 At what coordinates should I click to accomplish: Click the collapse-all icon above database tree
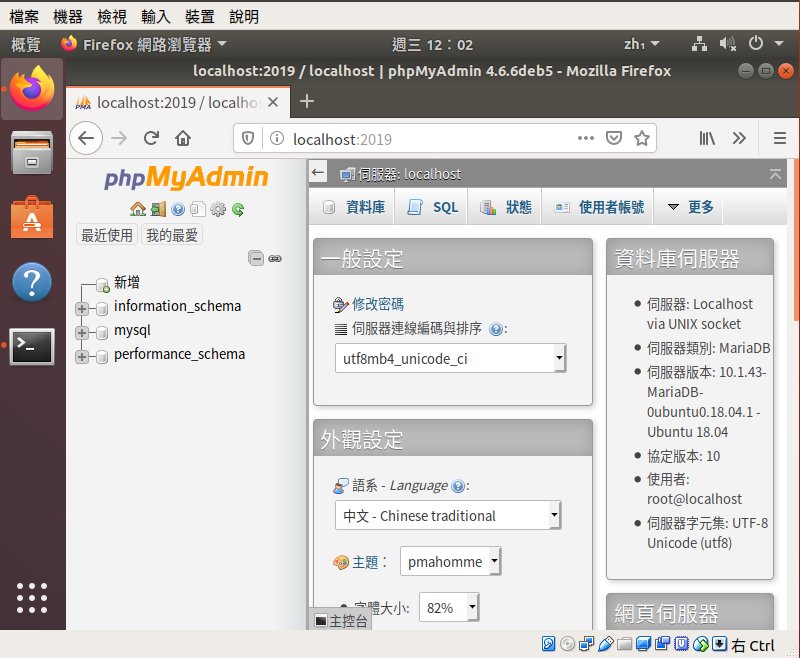(256, 258)
